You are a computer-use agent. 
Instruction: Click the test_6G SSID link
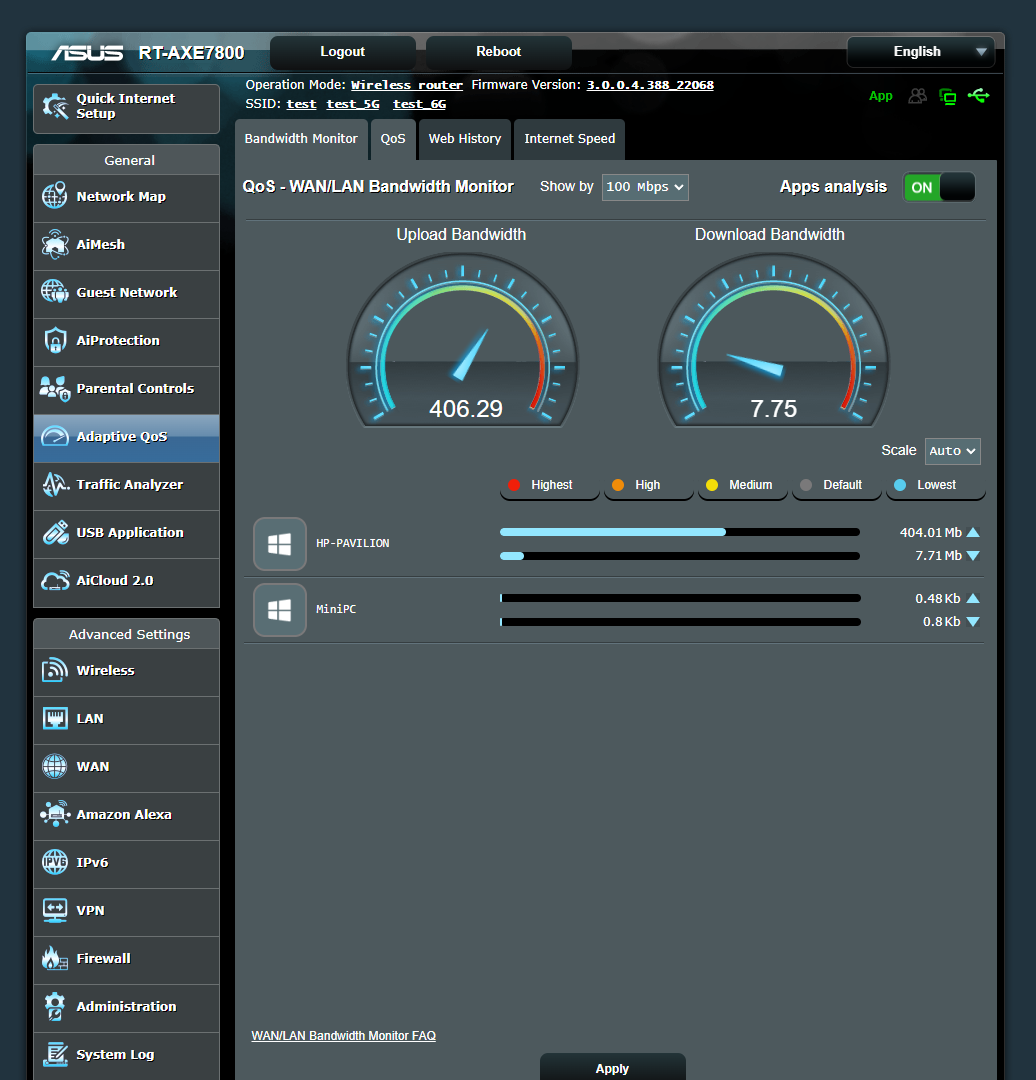pos(419,104)
